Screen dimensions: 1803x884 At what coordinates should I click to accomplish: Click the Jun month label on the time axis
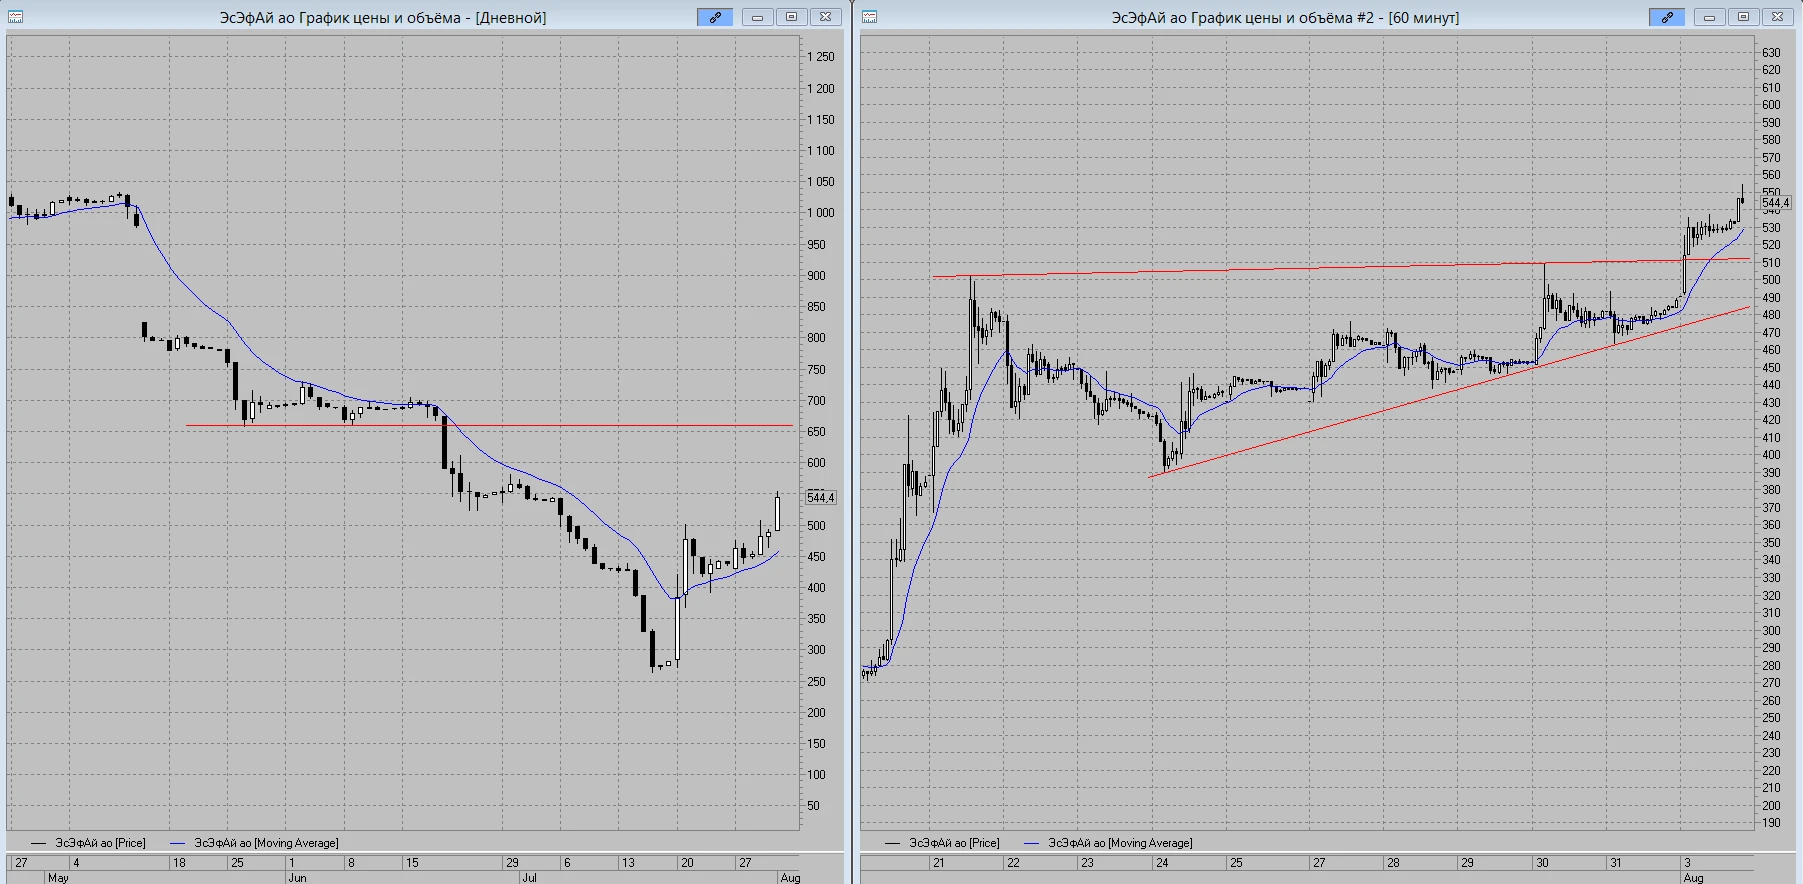pos(297,878)
